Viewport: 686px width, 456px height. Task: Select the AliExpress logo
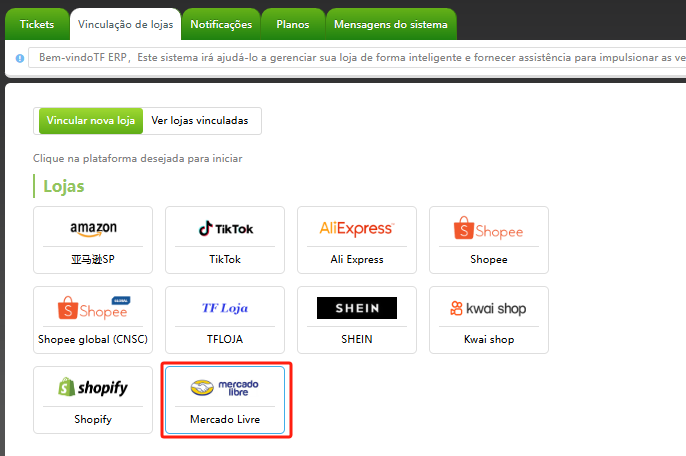pyautogui.click(x=357, y=228)
